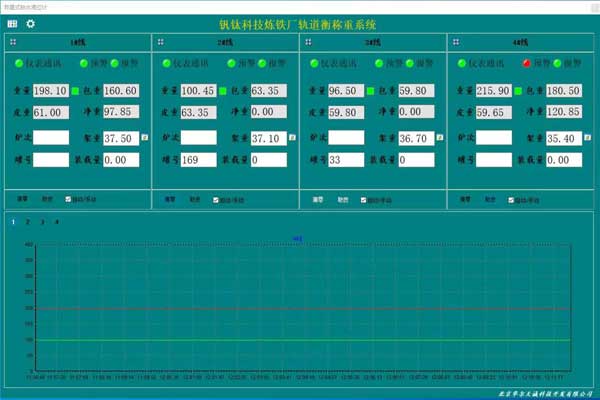The width and height of the screenshot is (600, 400).
Task: Toggle the auto/manual checkbox in the 4#线 panel
Action: point(512,199)
